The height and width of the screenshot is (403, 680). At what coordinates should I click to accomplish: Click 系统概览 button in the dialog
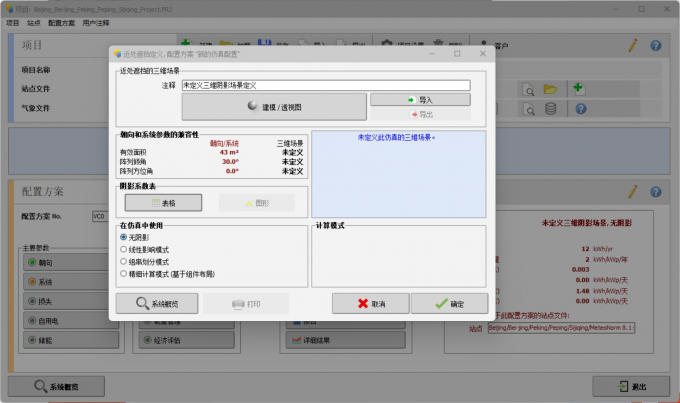[x=157, y=304]
